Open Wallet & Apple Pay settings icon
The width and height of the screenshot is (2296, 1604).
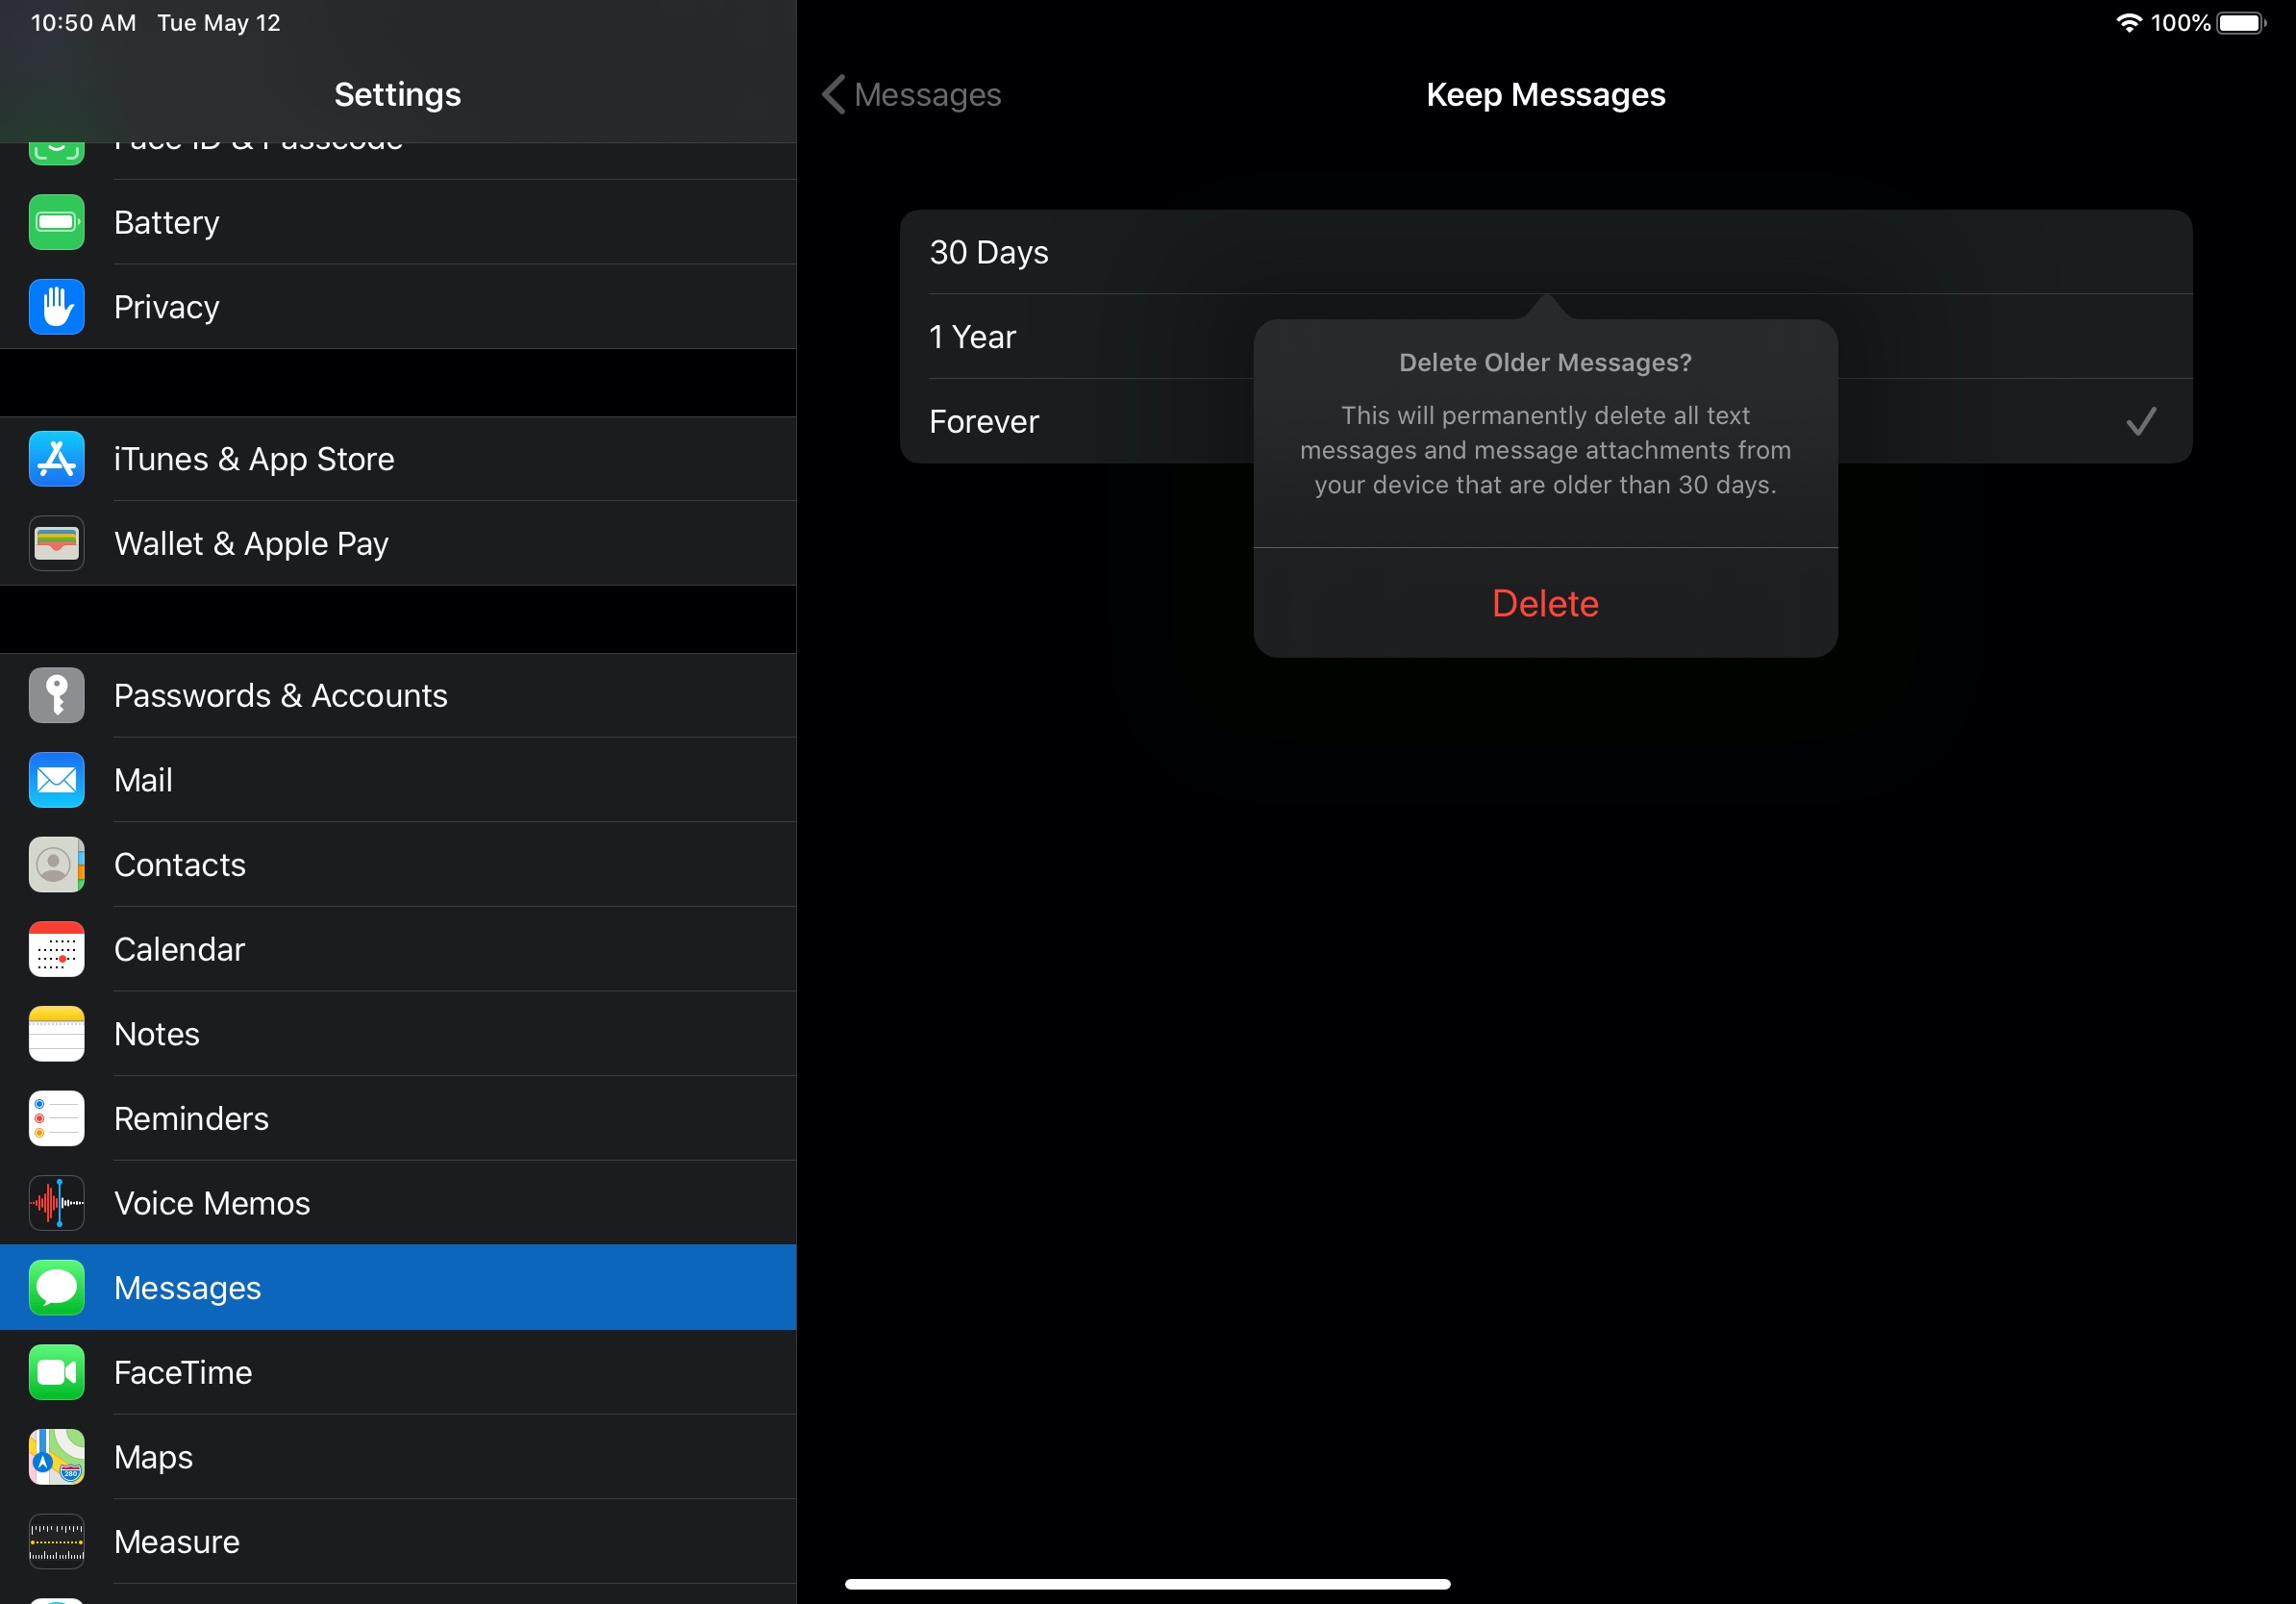tap(57, 543)
